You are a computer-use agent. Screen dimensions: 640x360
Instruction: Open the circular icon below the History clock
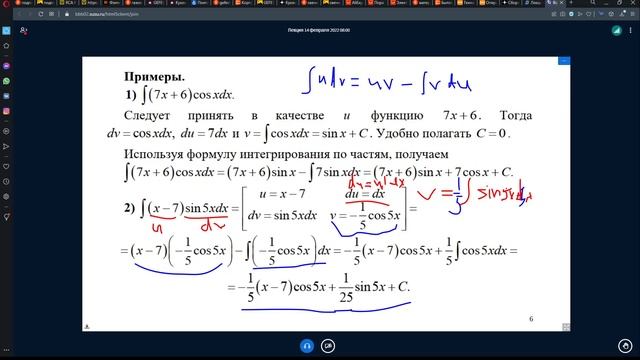(x=6, y=197)
